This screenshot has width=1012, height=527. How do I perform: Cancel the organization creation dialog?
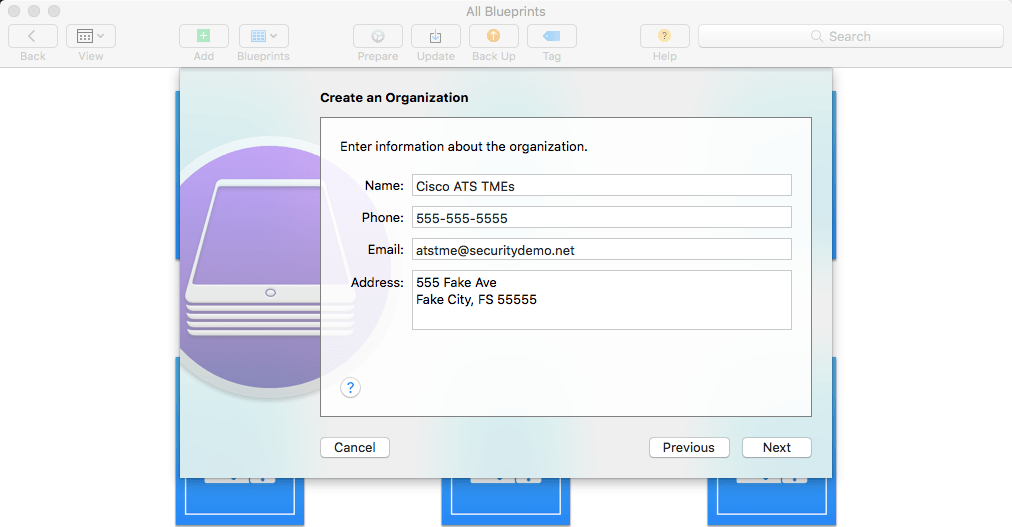[355, 448]
